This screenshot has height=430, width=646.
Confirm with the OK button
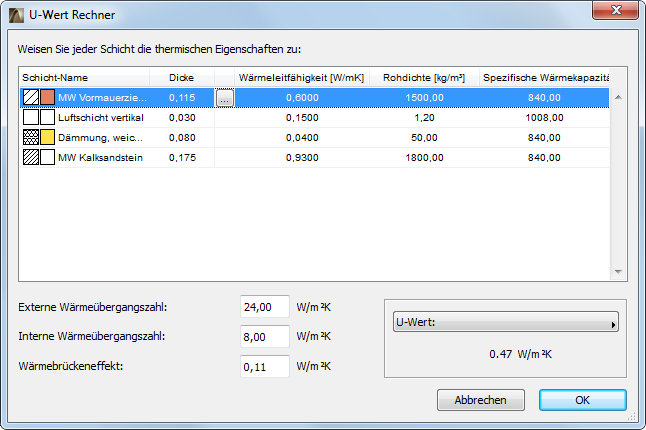pos(583,400)
